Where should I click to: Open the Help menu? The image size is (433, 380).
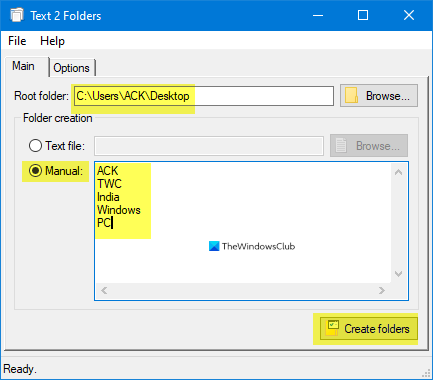click(x=52, y=41)
